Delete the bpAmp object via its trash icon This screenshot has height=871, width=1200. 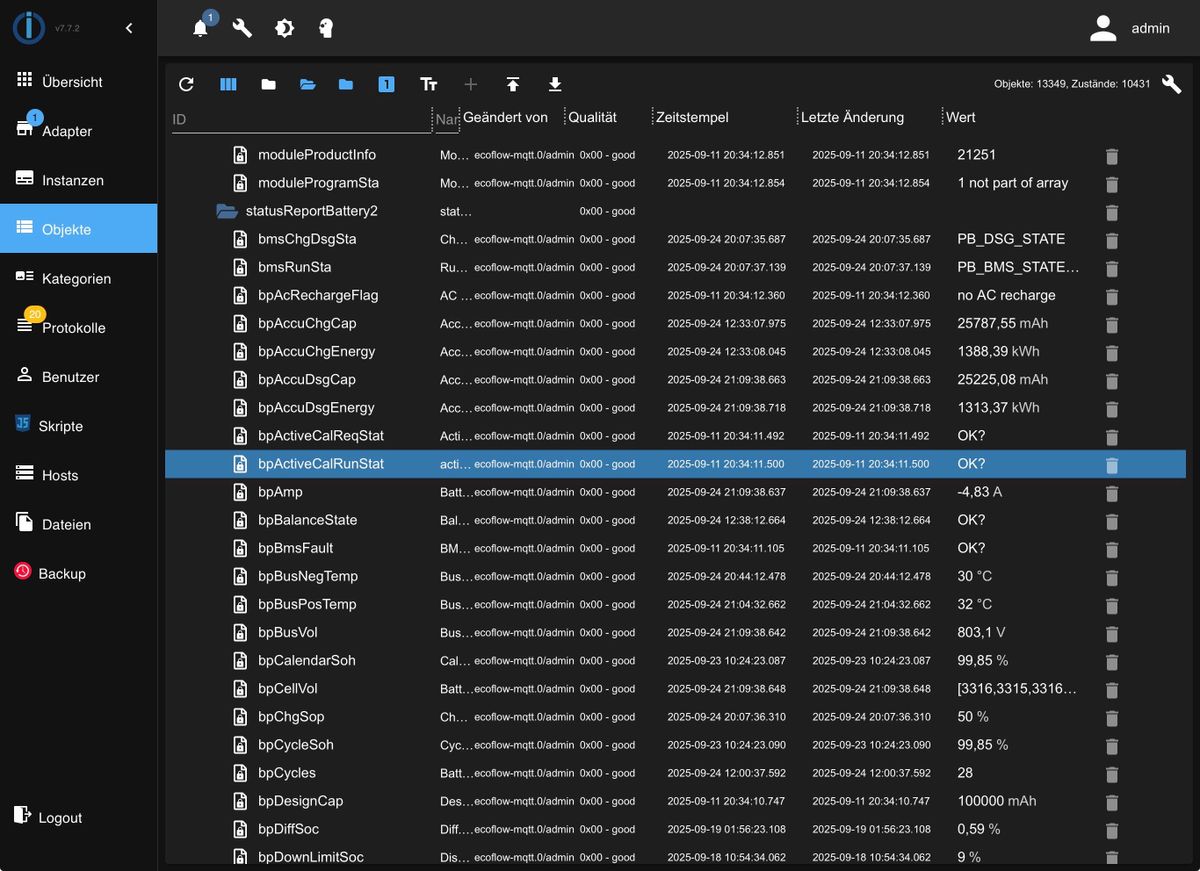[1112, 493]
